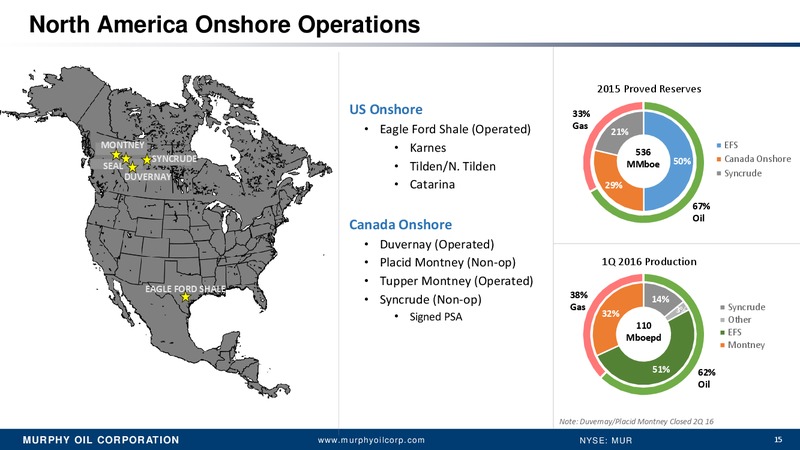Image resolution: width=800 pixels, height=450 pixels.
Task: Click the 536 MMboe center label
Action: [643, 158]
